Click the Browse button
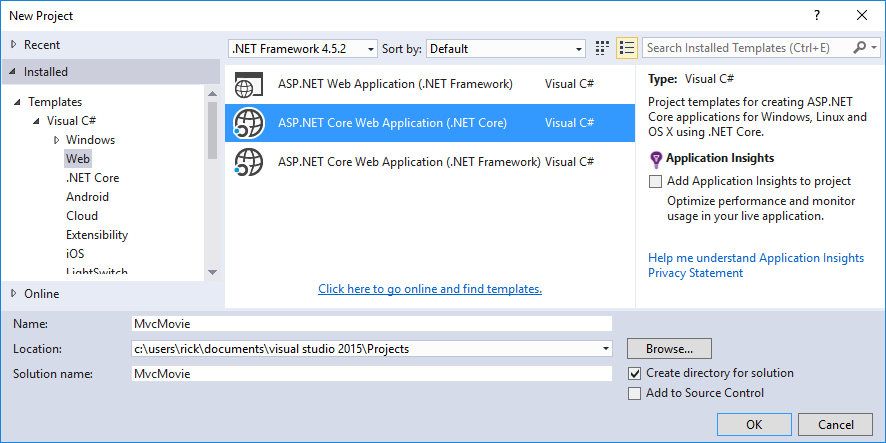The width and height of the screenshot is (886, 443). tap(669, 349)
